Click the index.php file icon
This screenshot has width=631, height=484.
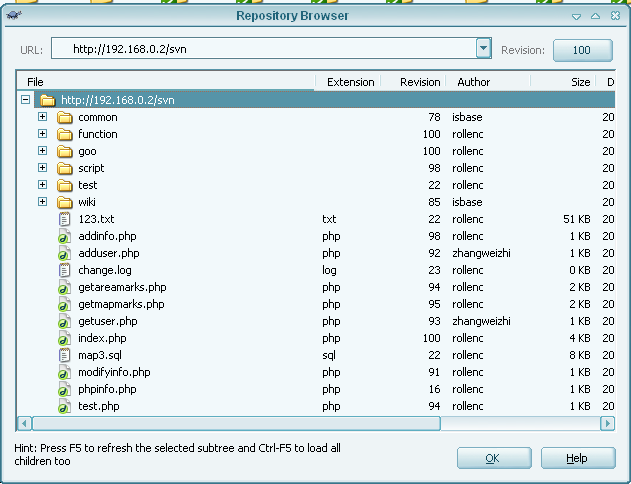click(x=64, y=338)
